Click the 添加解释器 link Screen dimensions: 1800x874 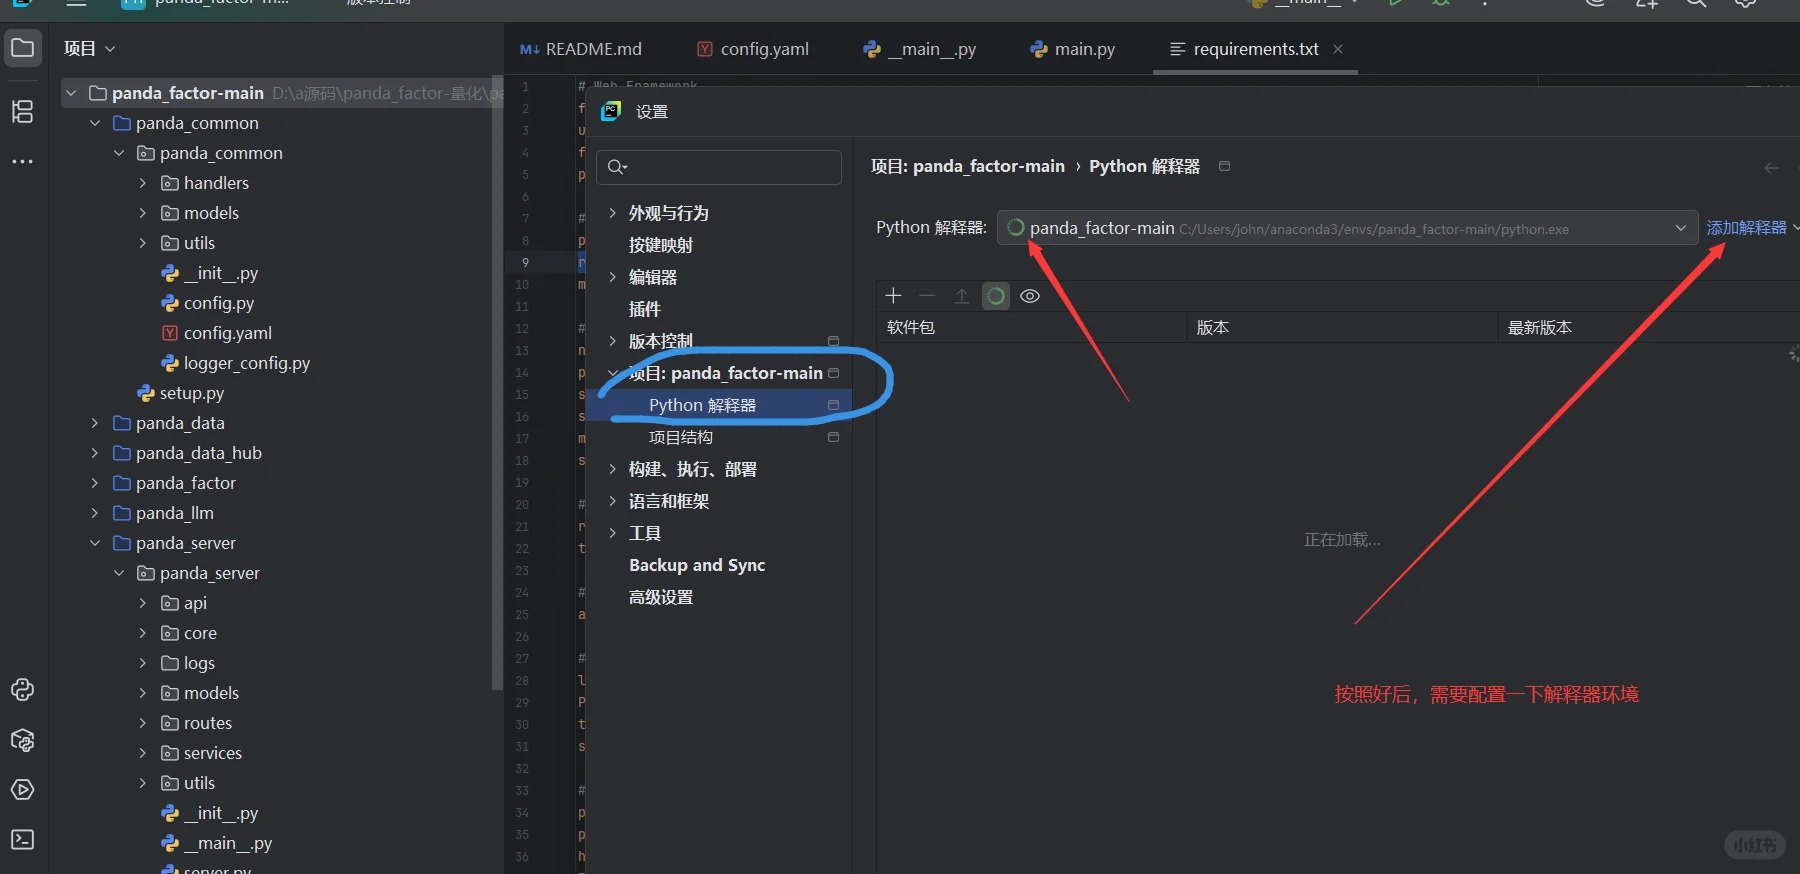pyautogui.click(x=1746, y=228)
